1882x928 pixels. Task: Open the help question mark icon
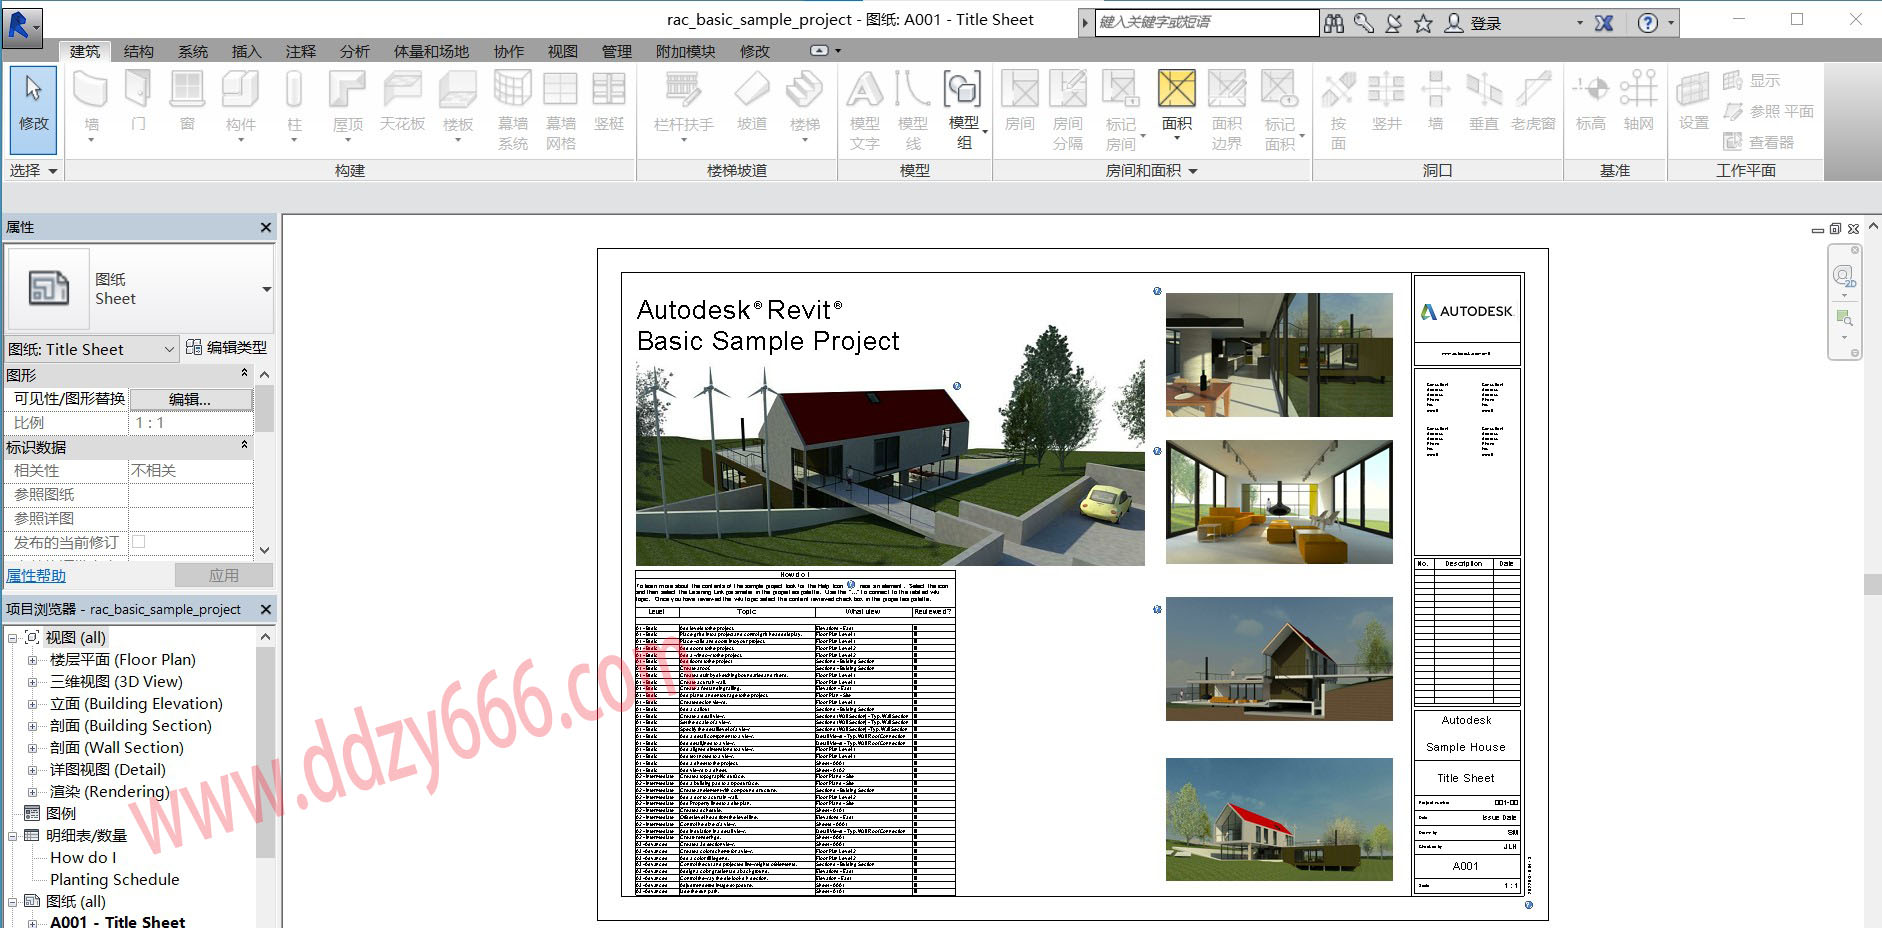[x=1647, y=23]
